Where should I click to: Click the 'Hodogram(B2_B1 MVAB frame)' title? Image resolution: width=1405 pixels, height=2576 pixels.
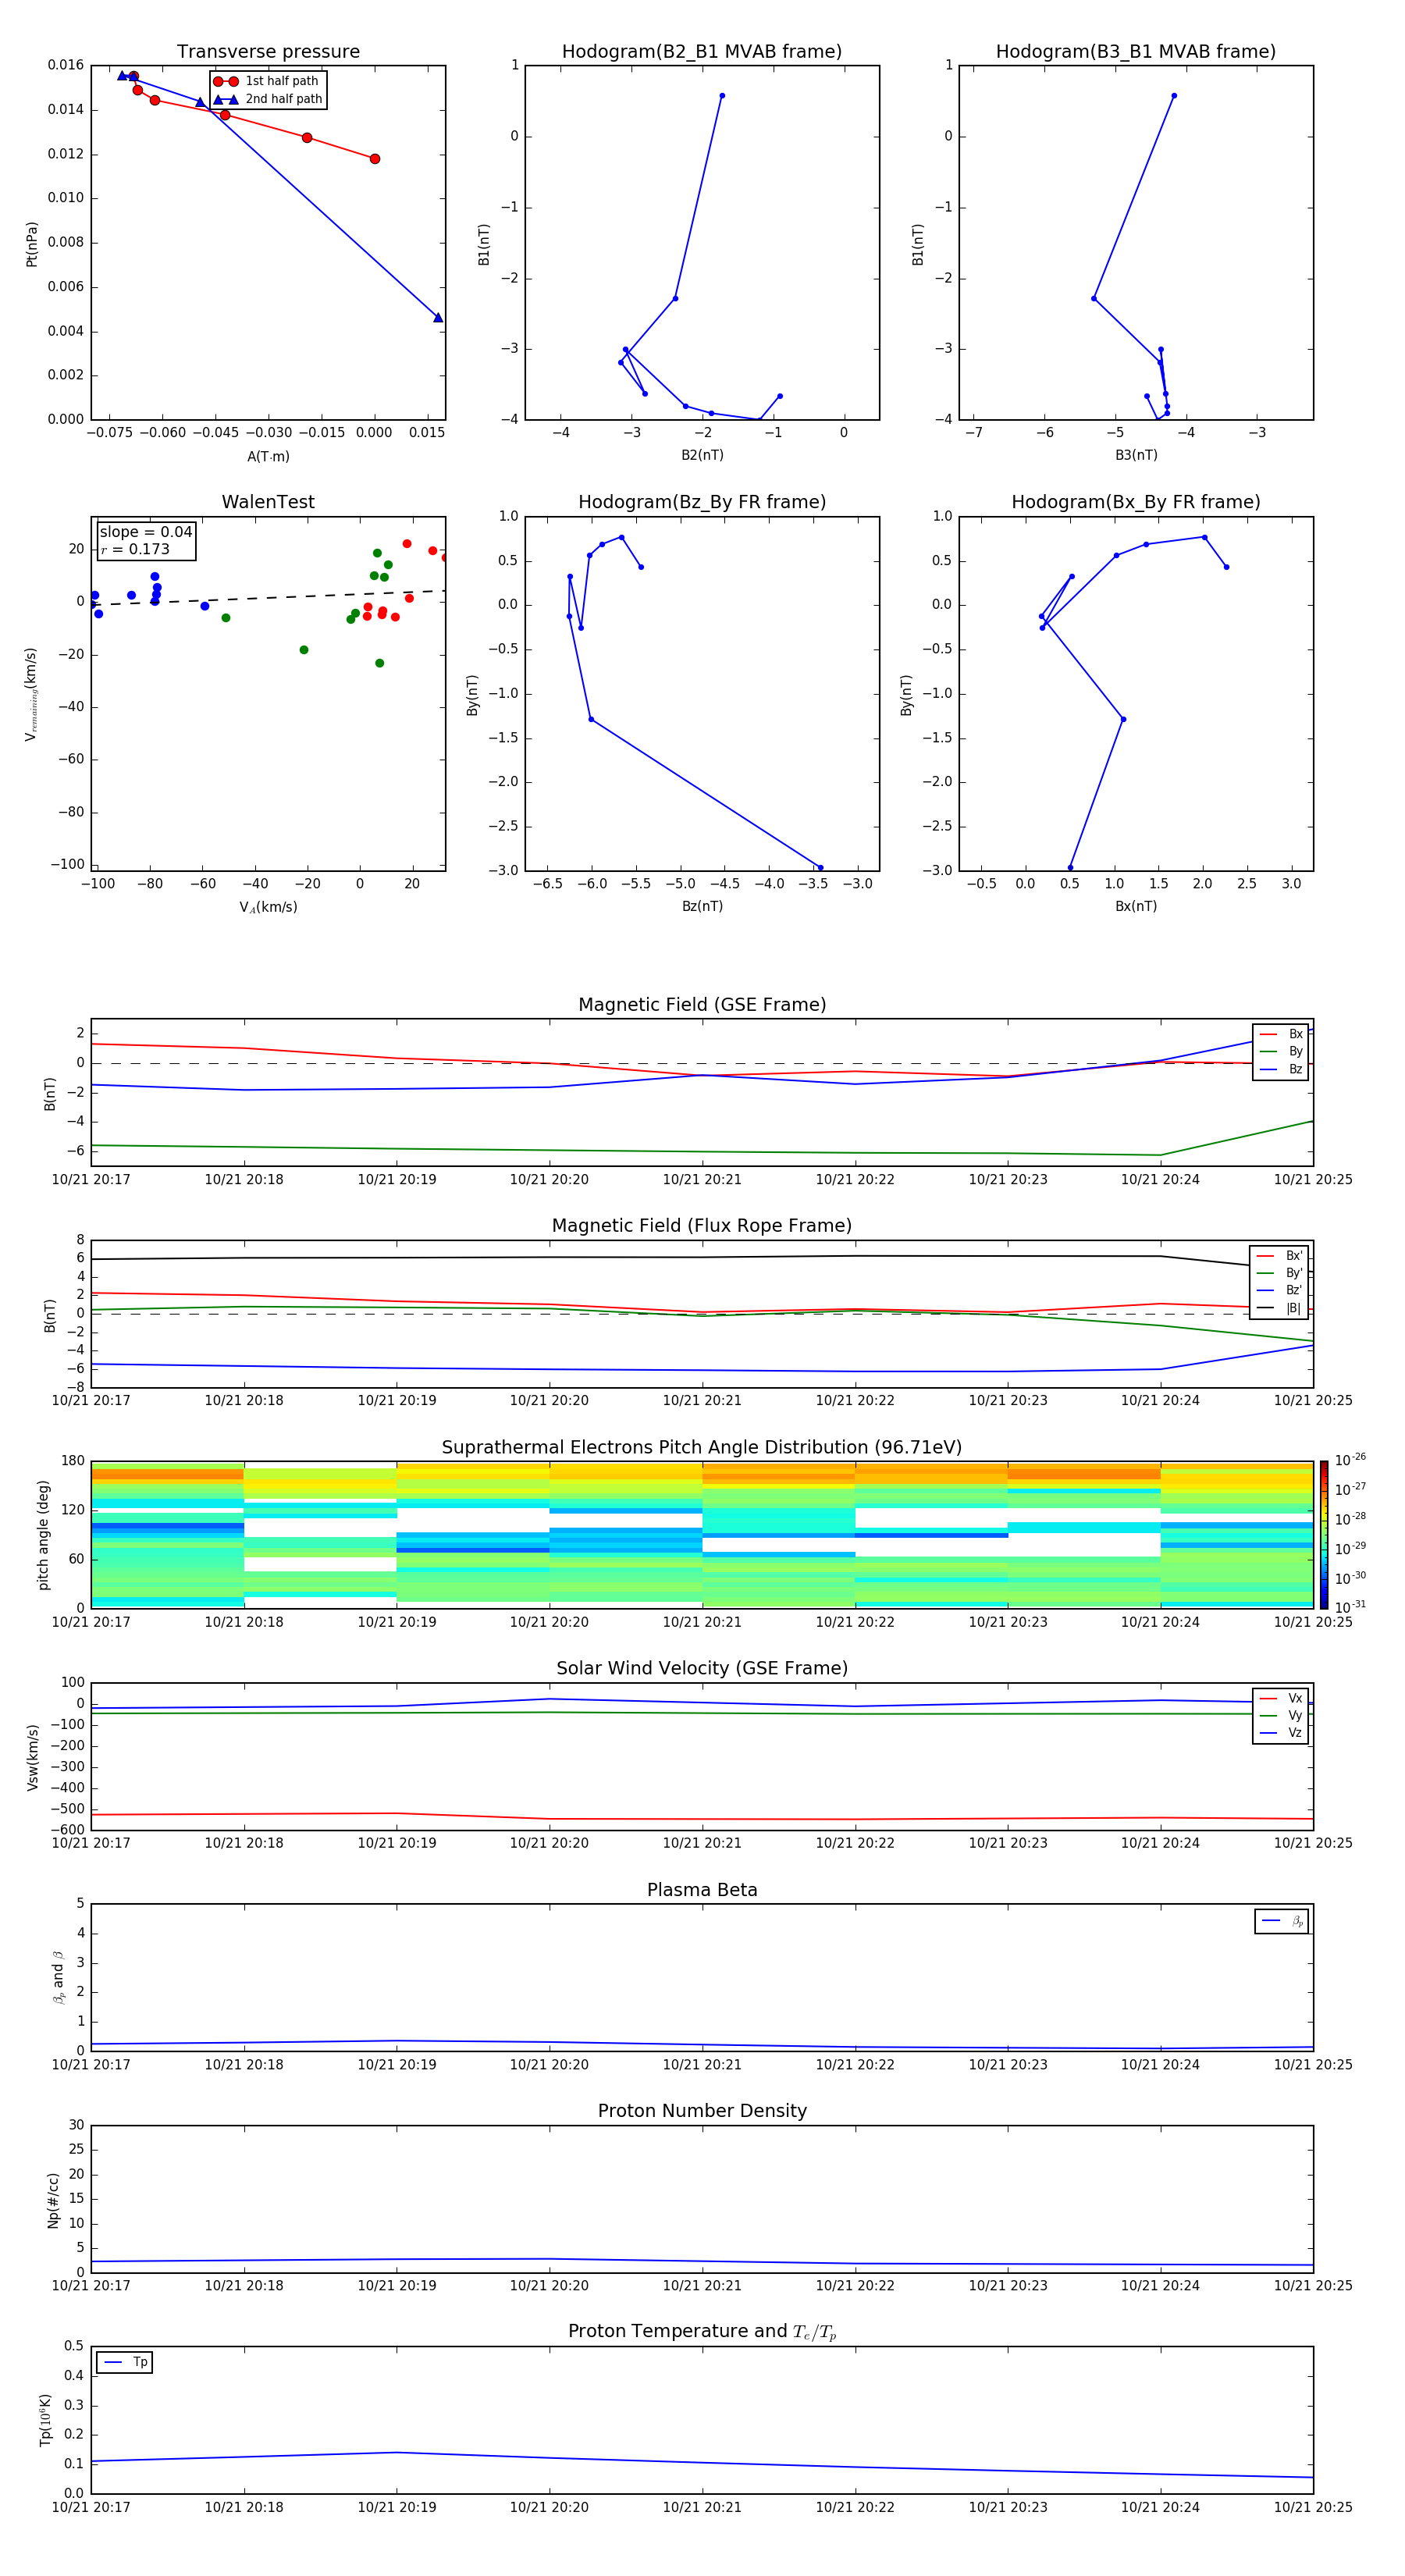(x=702, y=52)
